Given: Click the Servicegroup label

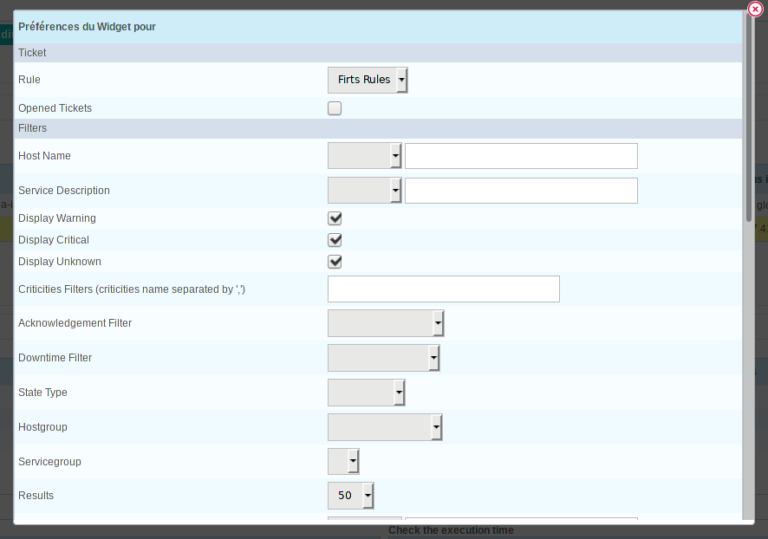Looking at the screenshot, I should [49, 462].
